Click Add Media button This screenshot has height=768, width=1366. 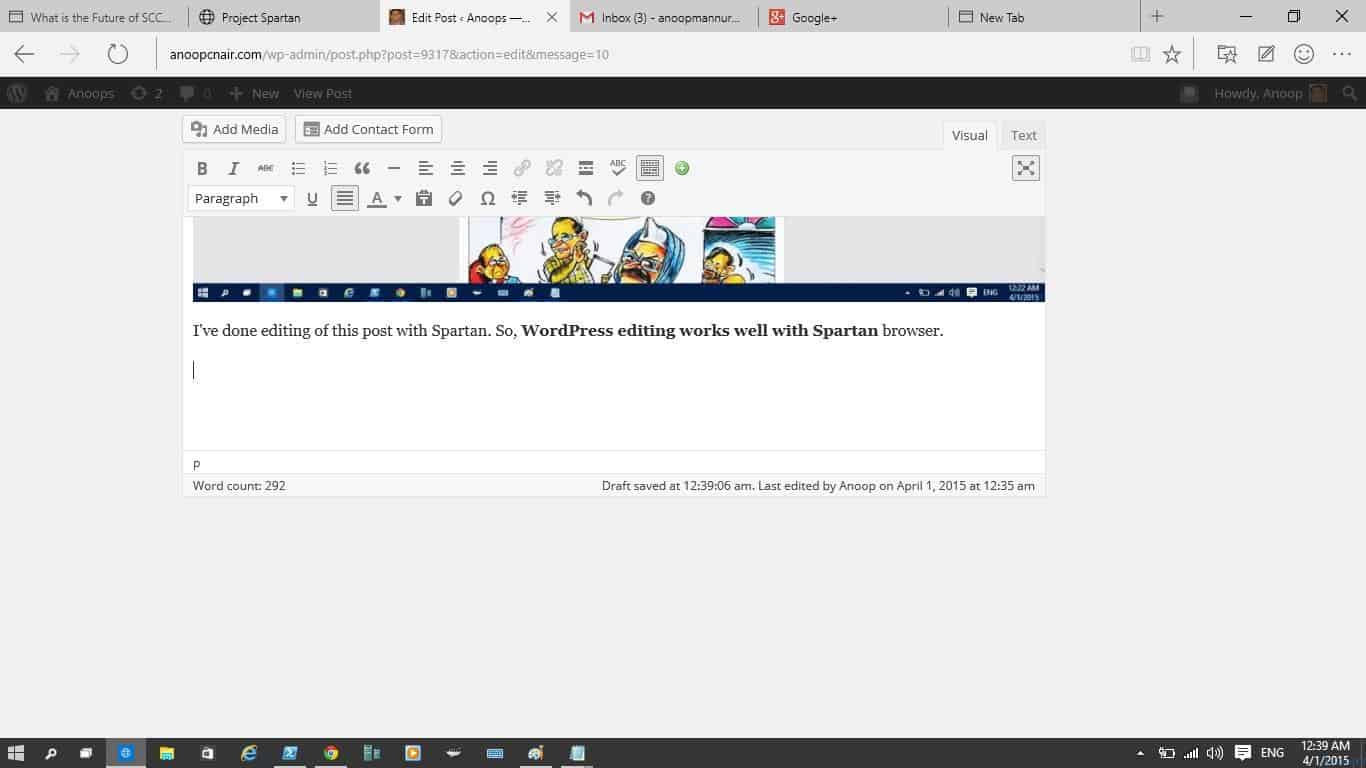pos(234,129)
